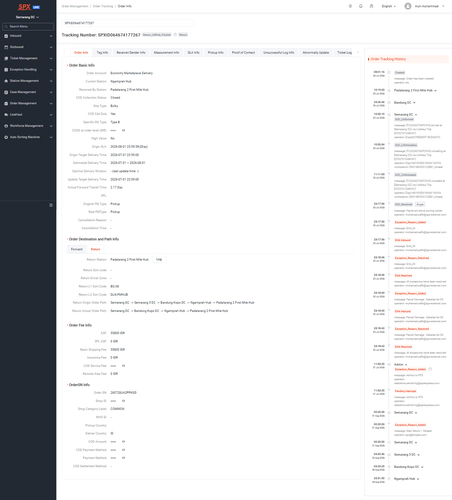Open the Outbound sidebar menu icon
Screen dimensions: 452x500
[x=6, y=47]
